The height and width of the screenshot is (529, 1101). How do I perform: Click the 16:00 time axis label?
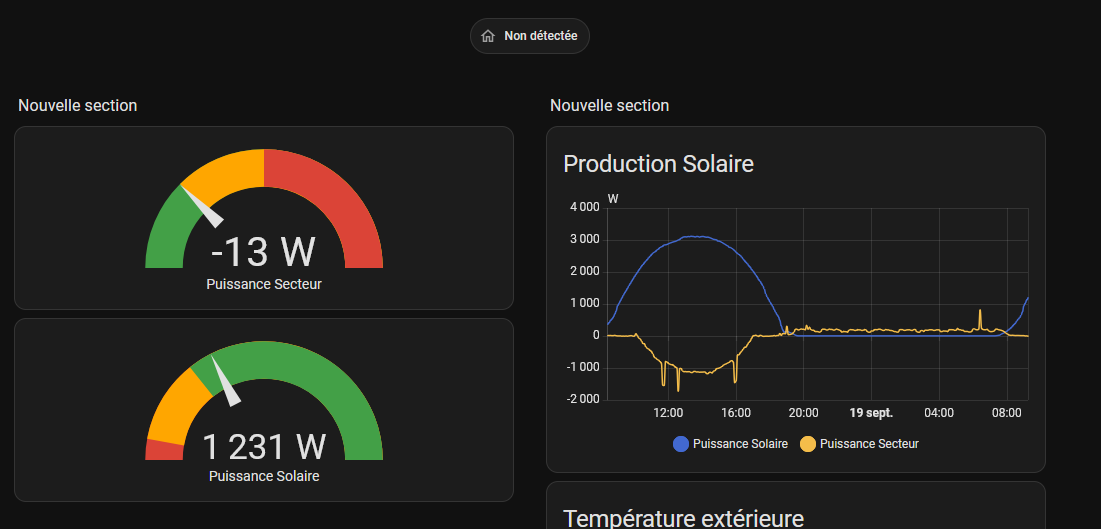(735, 413)
